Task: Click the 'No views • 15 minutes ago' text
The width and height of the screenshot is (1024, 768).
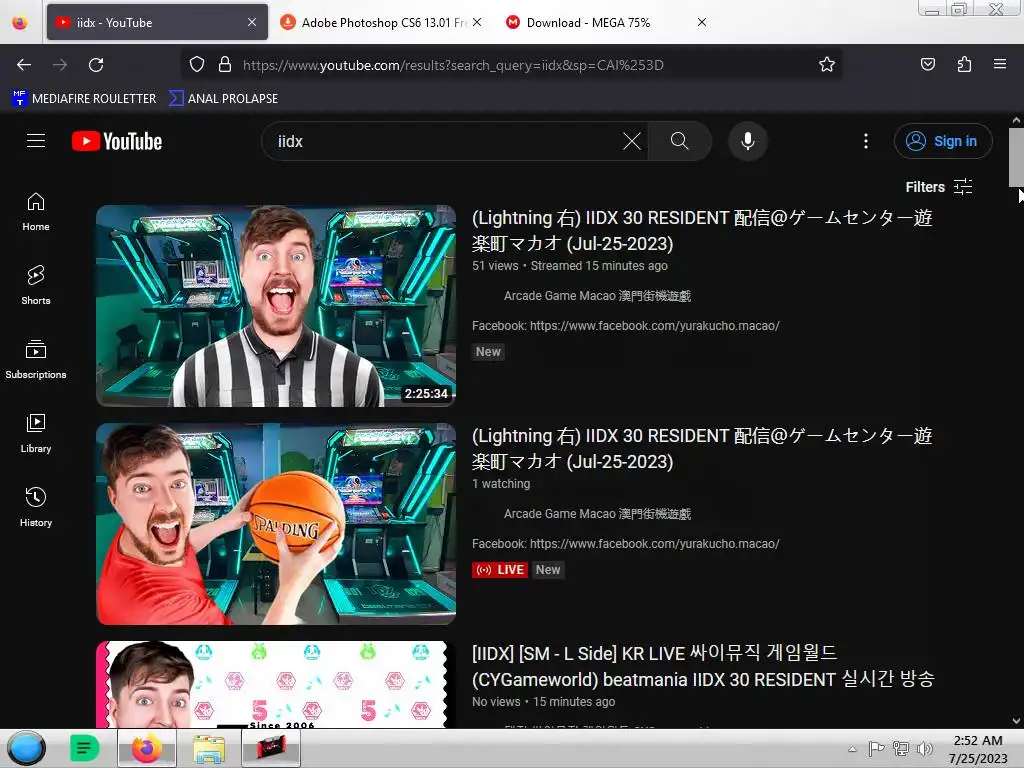Action: point(543,701)
